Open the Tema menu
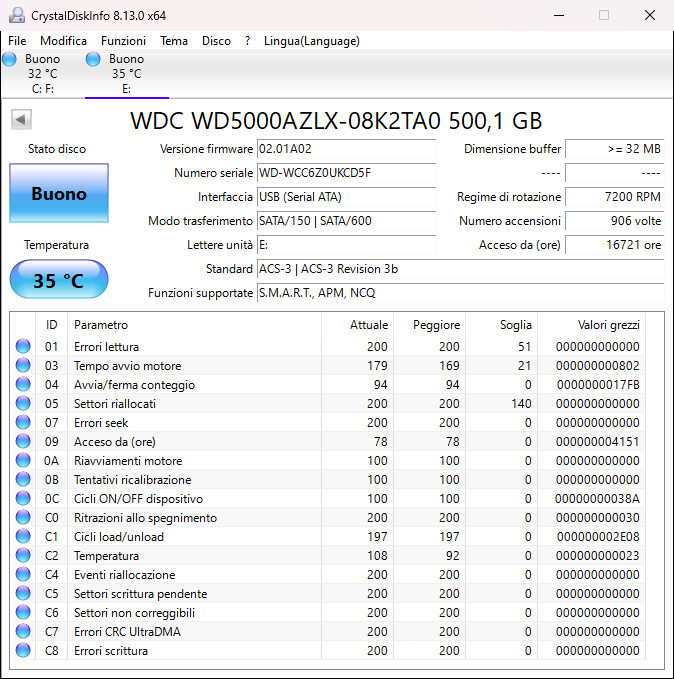The height and width of the screenshot is (679, 674). coord(174,41)
